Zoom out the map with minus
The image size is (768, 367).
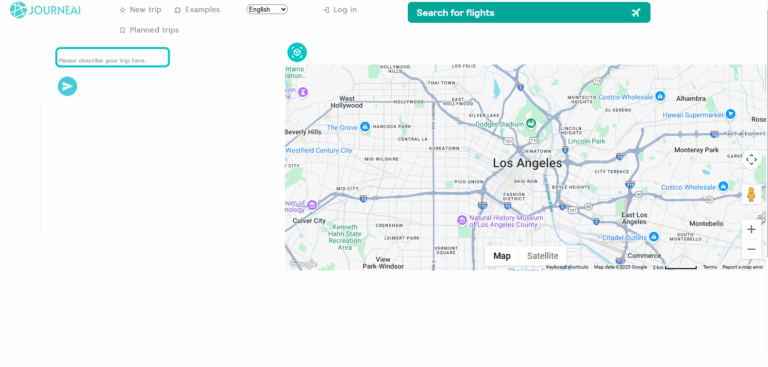click(751, 249)
